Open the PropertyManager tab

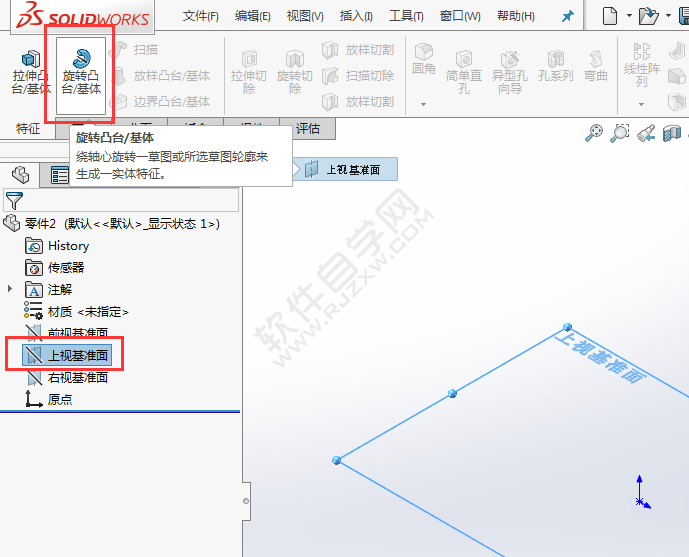tap(59, 175)
